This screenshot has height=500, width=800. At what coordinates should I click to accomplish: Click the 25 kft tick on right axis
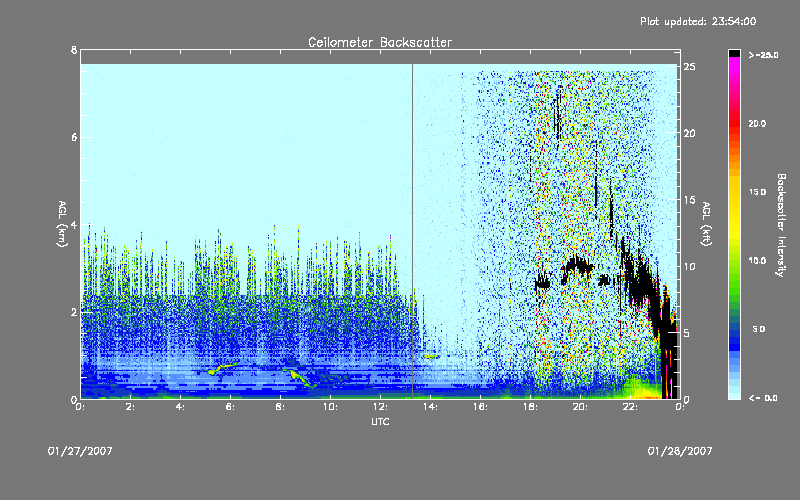click(x=689, y=67)
